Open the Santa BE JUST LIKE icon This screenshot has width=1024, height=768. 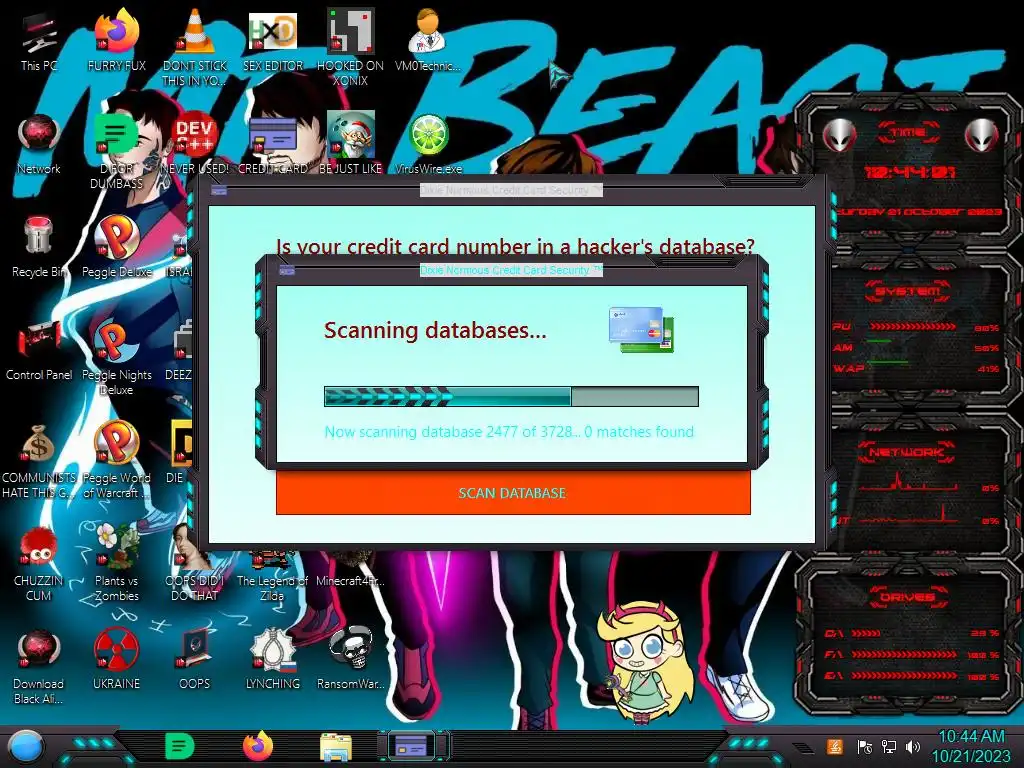click(x=351, y=144)
